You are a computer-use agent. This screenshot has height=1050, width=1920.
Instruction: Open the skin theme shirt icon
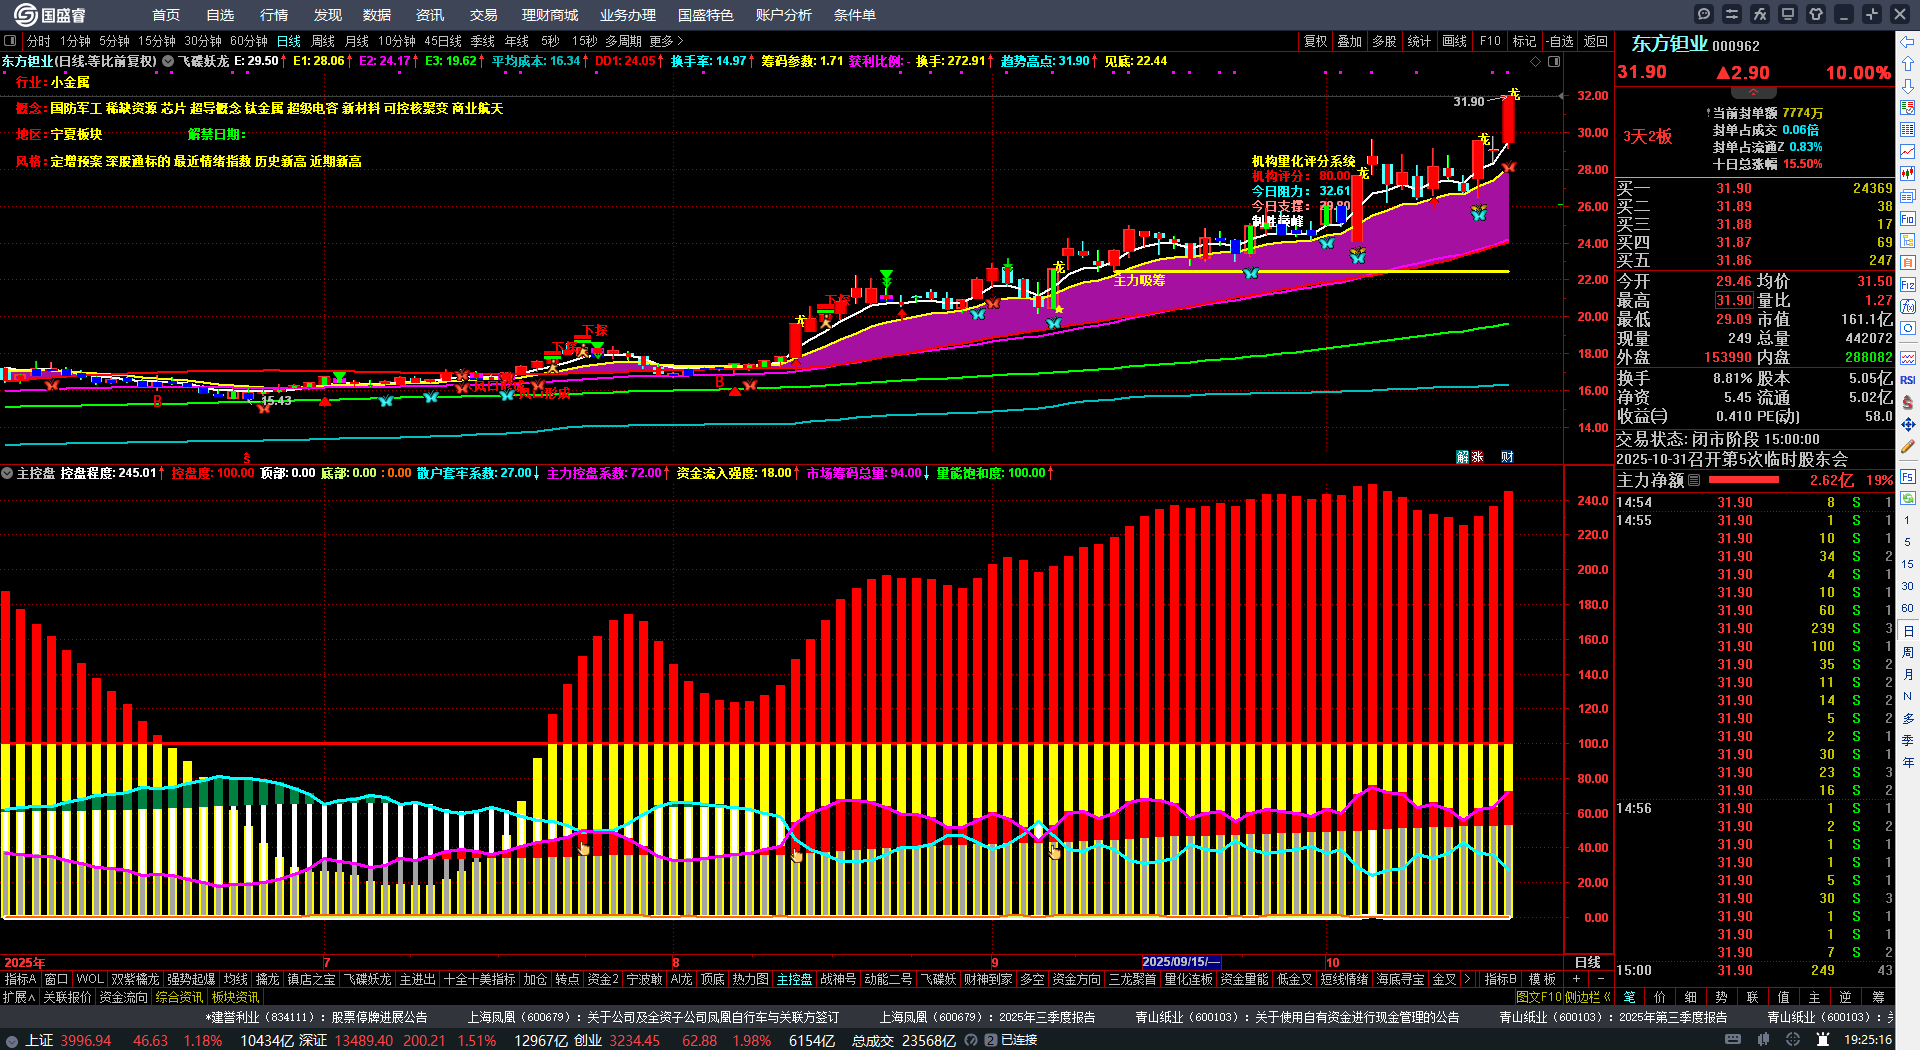point(1816,14)
